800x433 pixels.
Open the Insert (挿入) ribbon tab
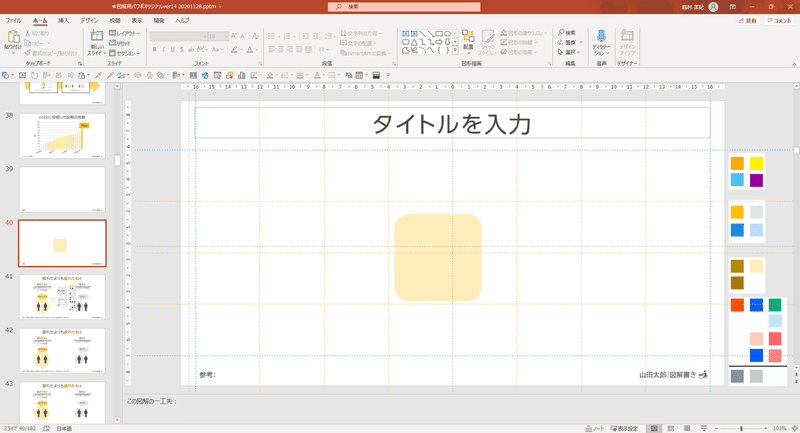[63, 20]
